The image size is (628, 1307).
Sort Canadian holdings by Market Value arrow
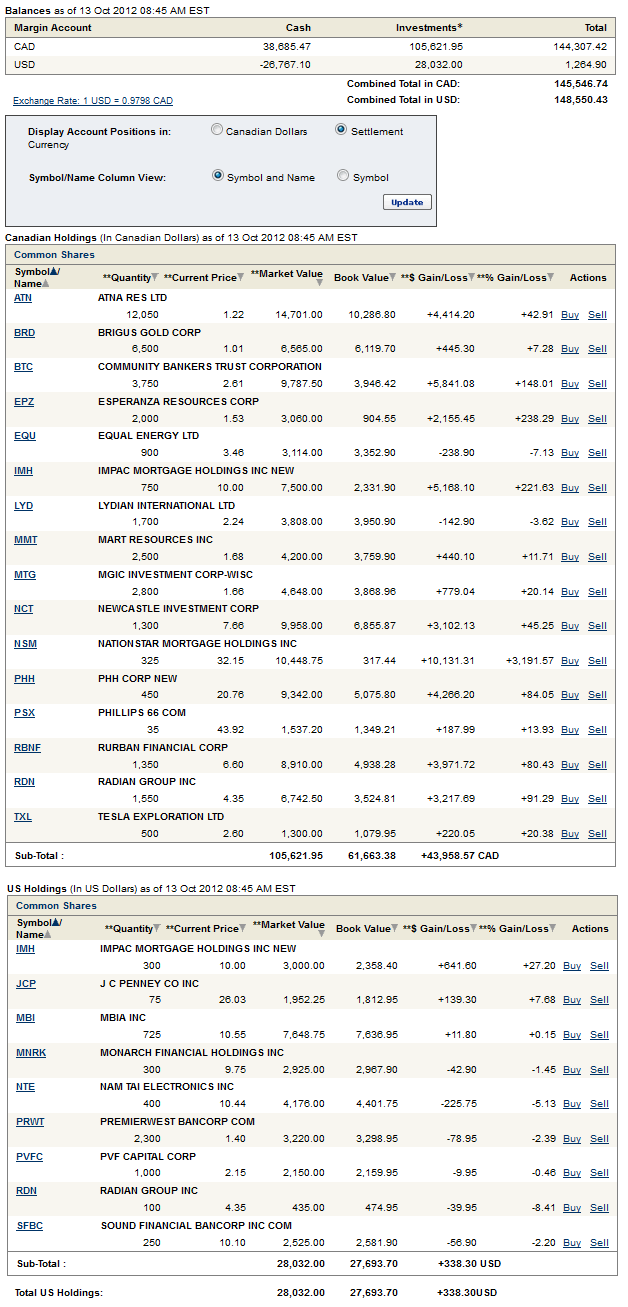[318, 282]
